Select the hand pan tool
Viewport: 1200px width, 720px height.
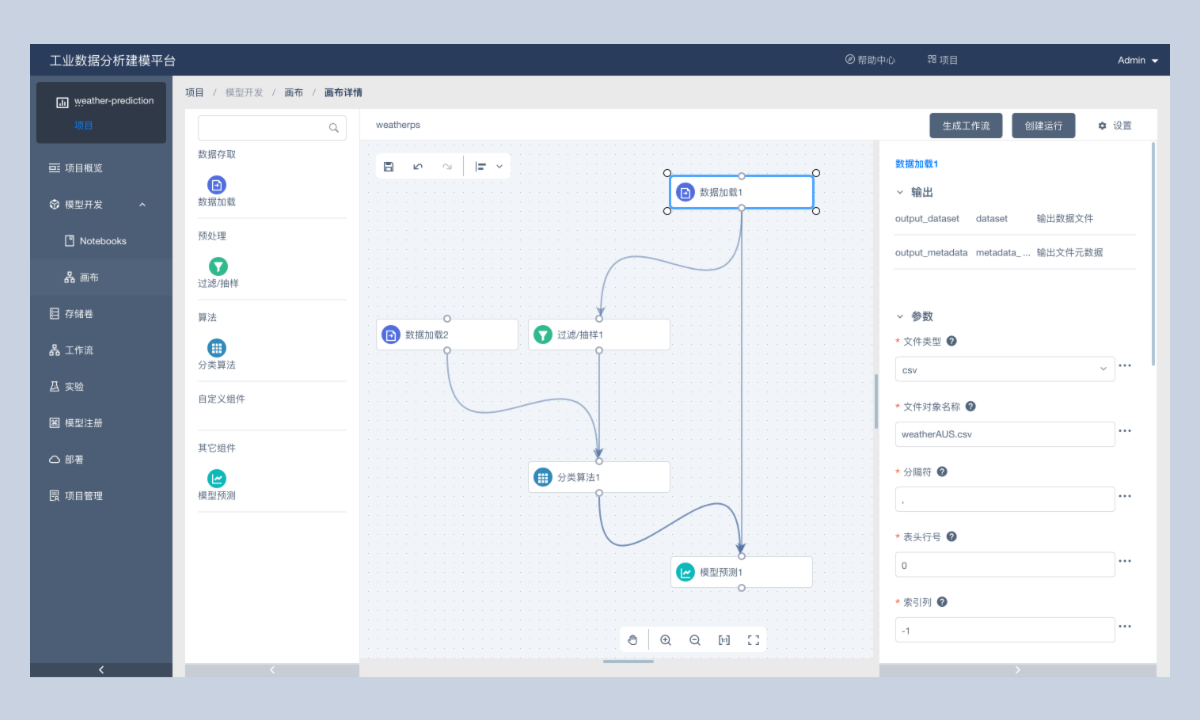click(x=632, y=640)
